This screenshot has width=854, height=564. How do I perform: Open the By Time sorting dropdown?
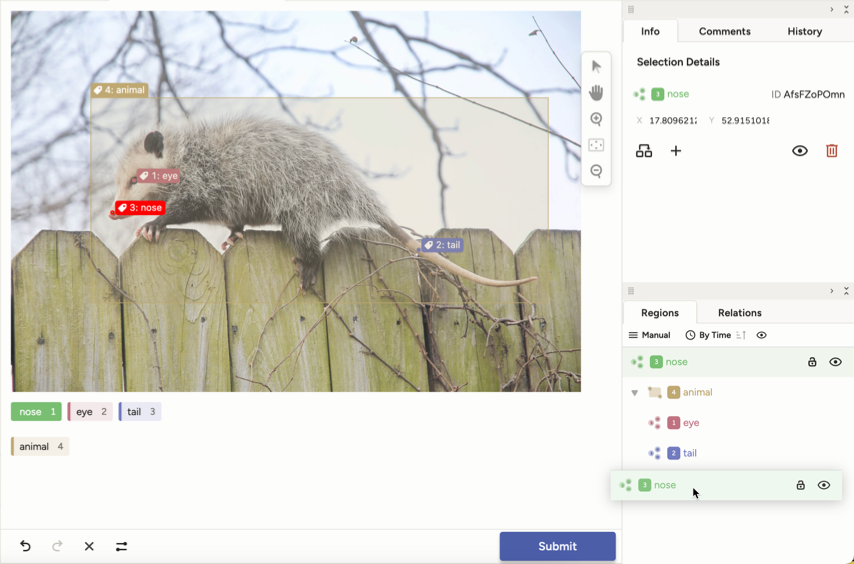(x=708, y=335)
